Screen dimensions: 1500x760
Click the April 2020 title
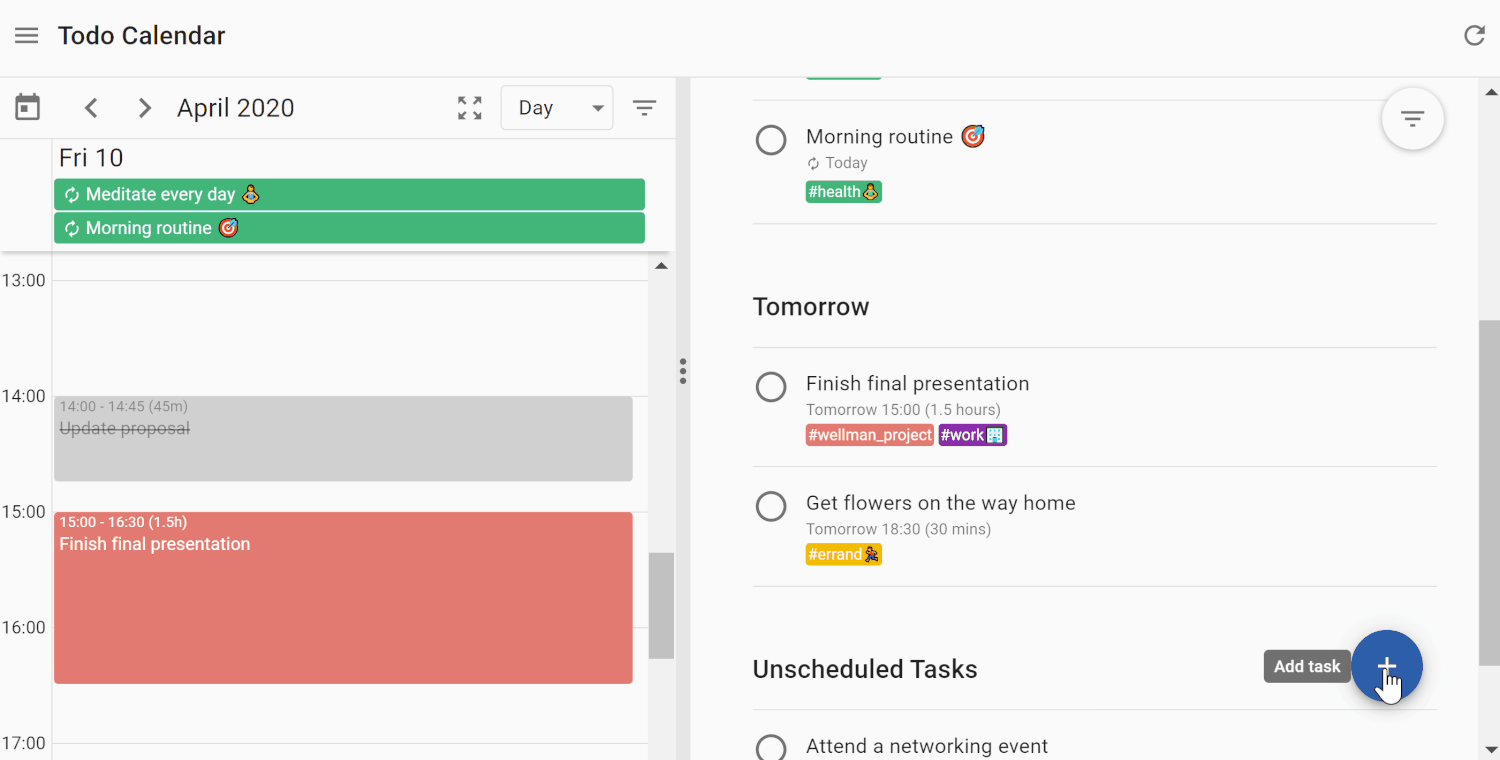[236, 108]
